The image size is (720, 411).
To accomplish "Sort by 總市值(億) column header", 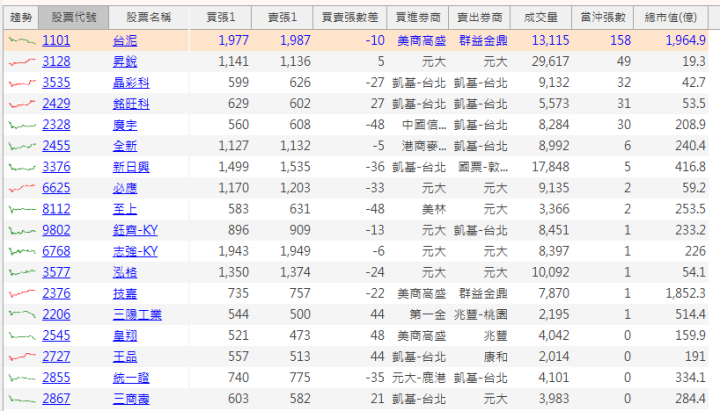I will (x=676, y=17).
